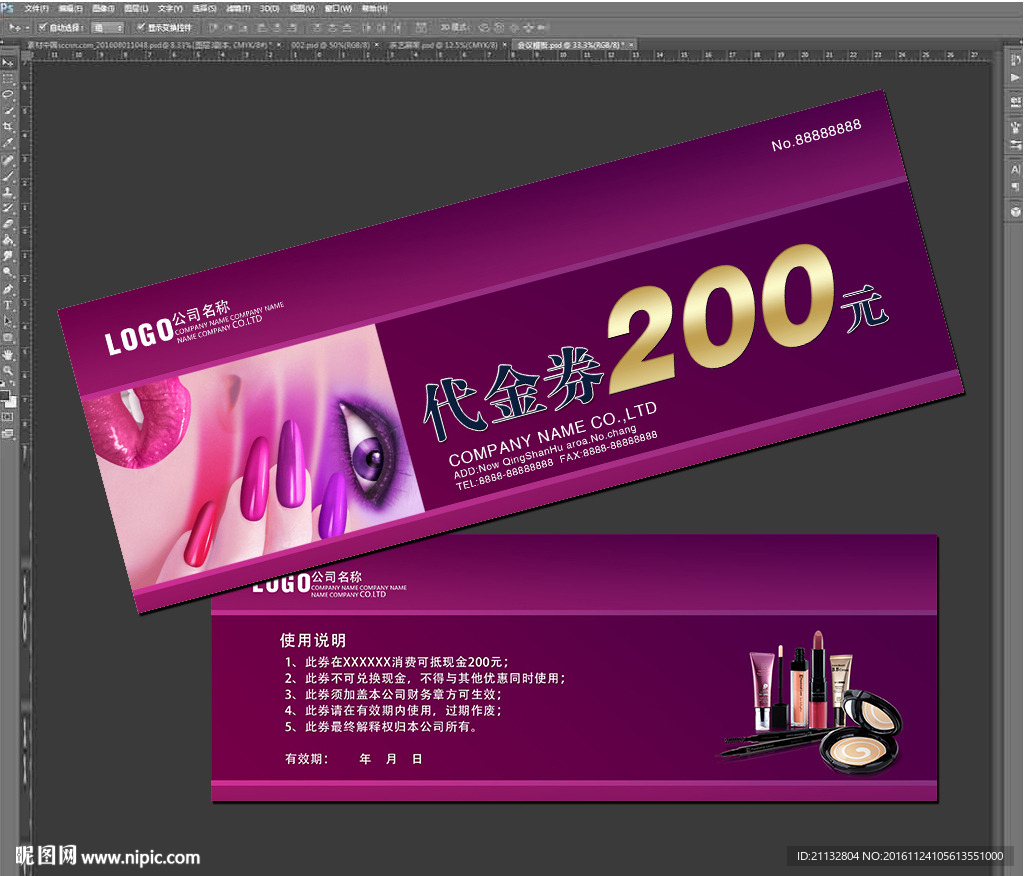Image resolution: width=1024 pixels, height=876 pixels.
Task: Open the 图层(L) menu
Action: click(136, 8)
